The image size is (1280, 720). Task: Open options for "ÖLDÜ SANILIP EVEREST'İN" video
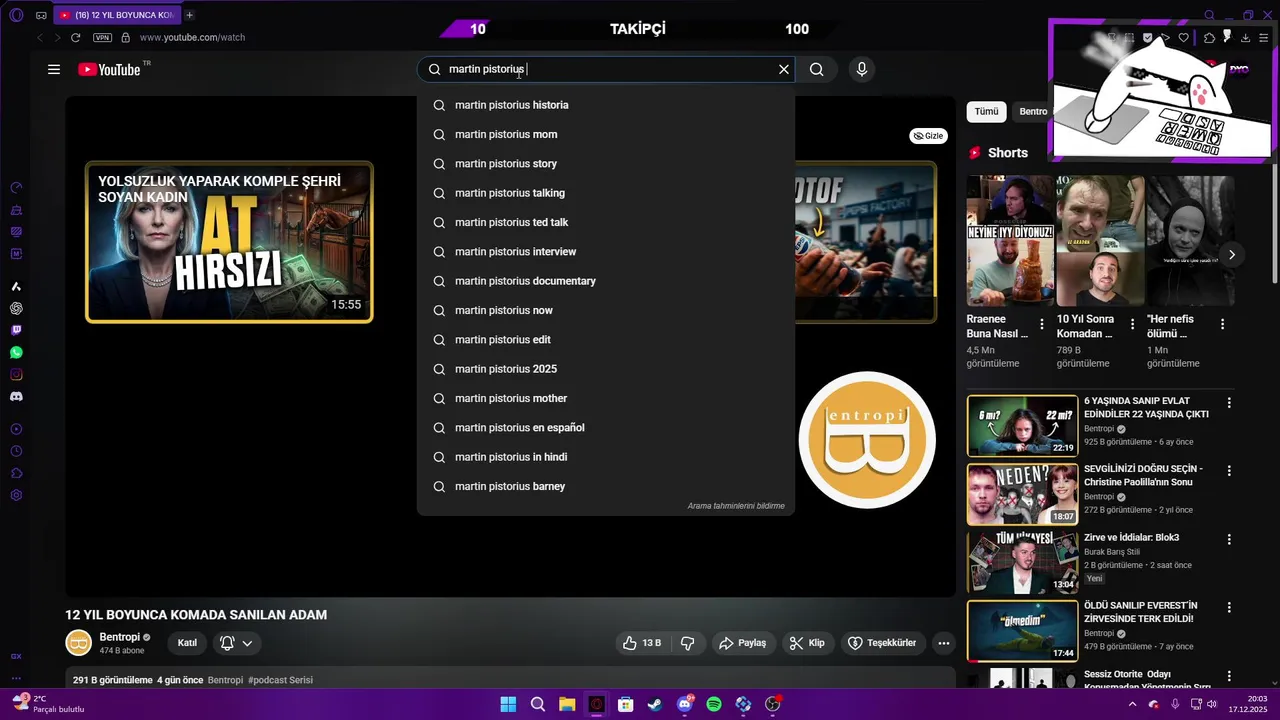coord(1229,607)
